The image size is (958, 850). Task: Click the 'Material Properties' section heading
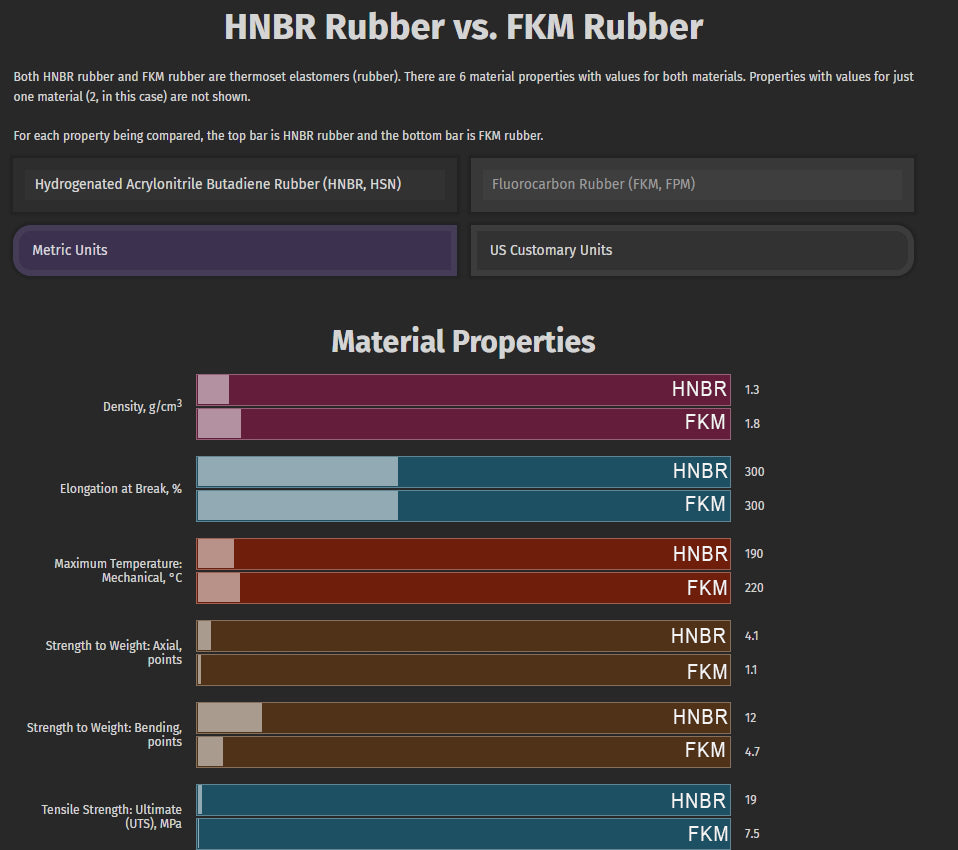(x=463, y=342)
